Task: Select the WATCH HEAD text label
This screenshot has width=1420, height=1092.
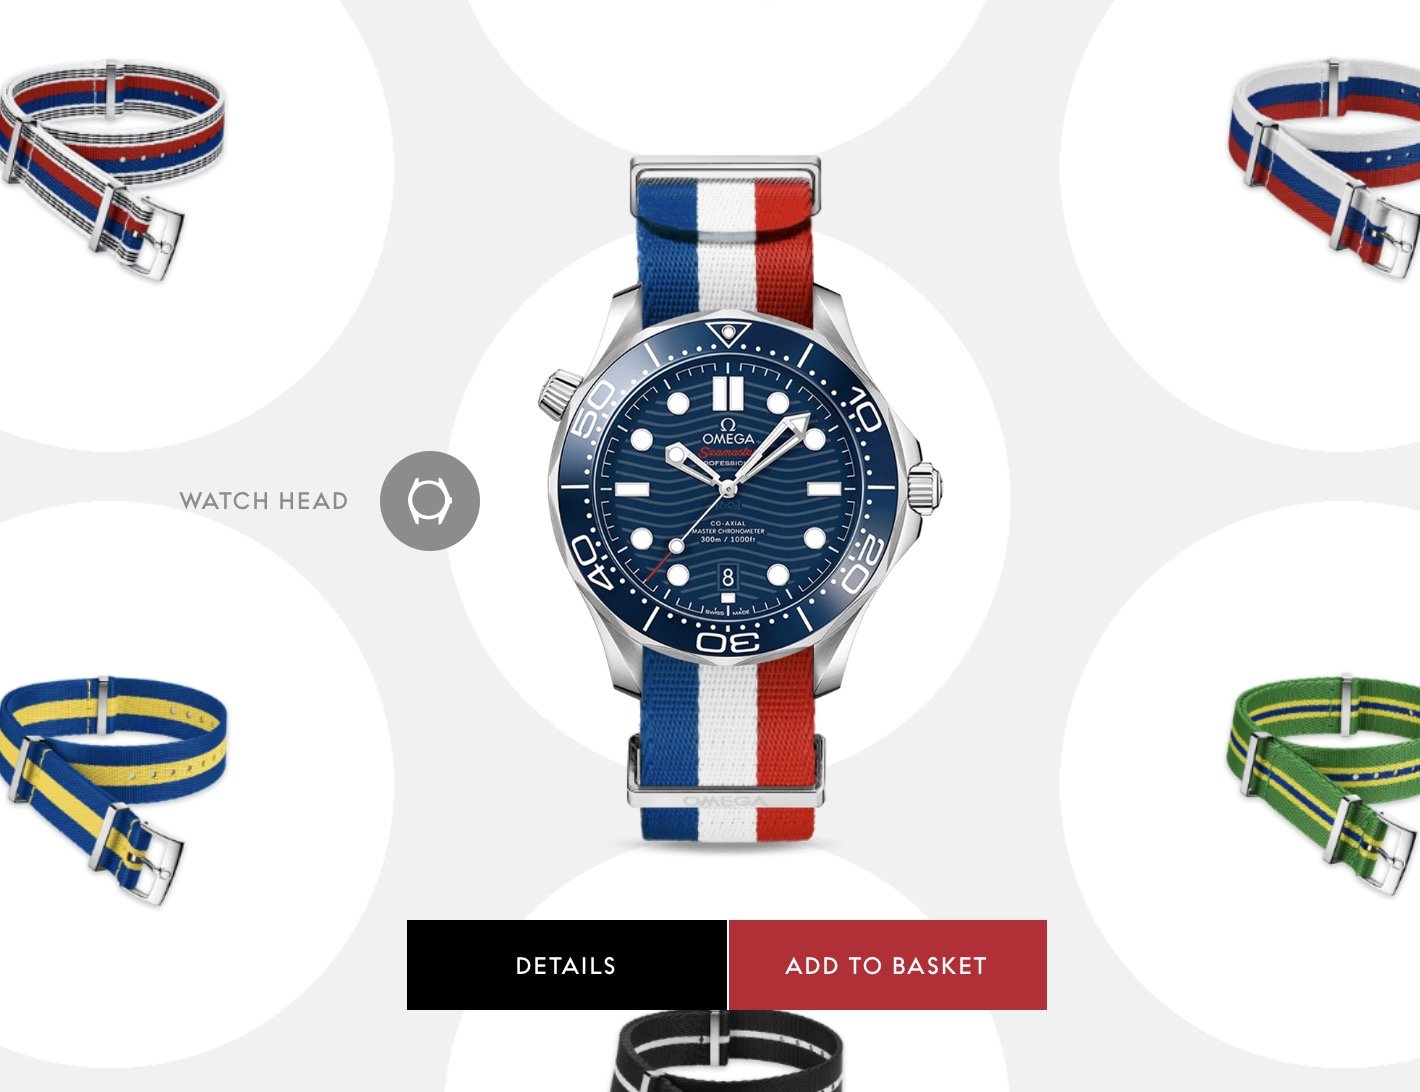Action: (x=264, y=501)
